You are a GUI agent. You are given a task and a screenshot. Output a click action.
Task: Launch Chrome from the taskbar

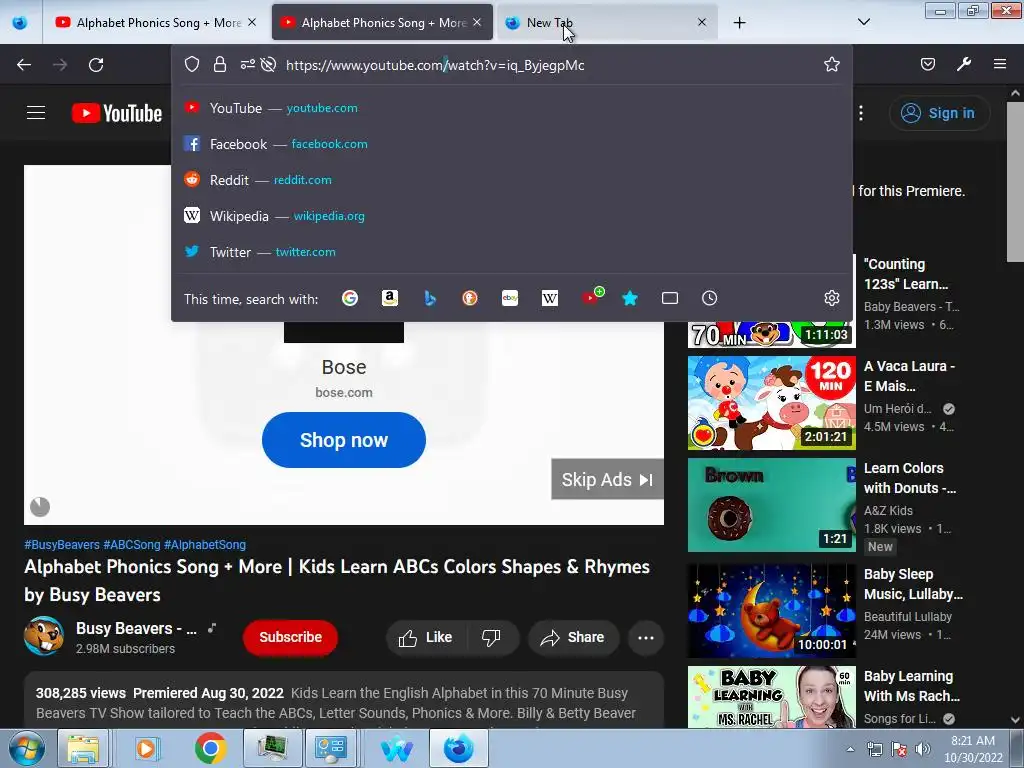[210, 748]
